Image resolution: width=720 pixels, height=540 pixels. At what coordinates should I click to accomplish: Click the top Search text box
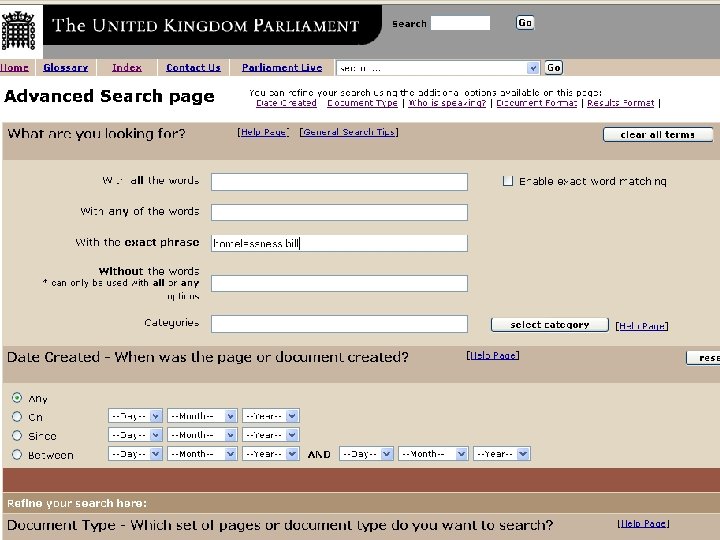460,23
